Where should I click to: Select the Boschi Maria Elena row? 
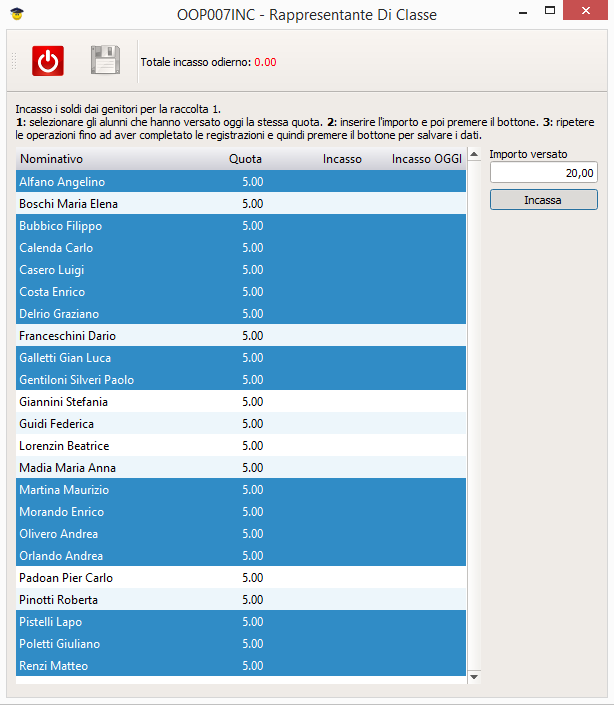point(241,203)
